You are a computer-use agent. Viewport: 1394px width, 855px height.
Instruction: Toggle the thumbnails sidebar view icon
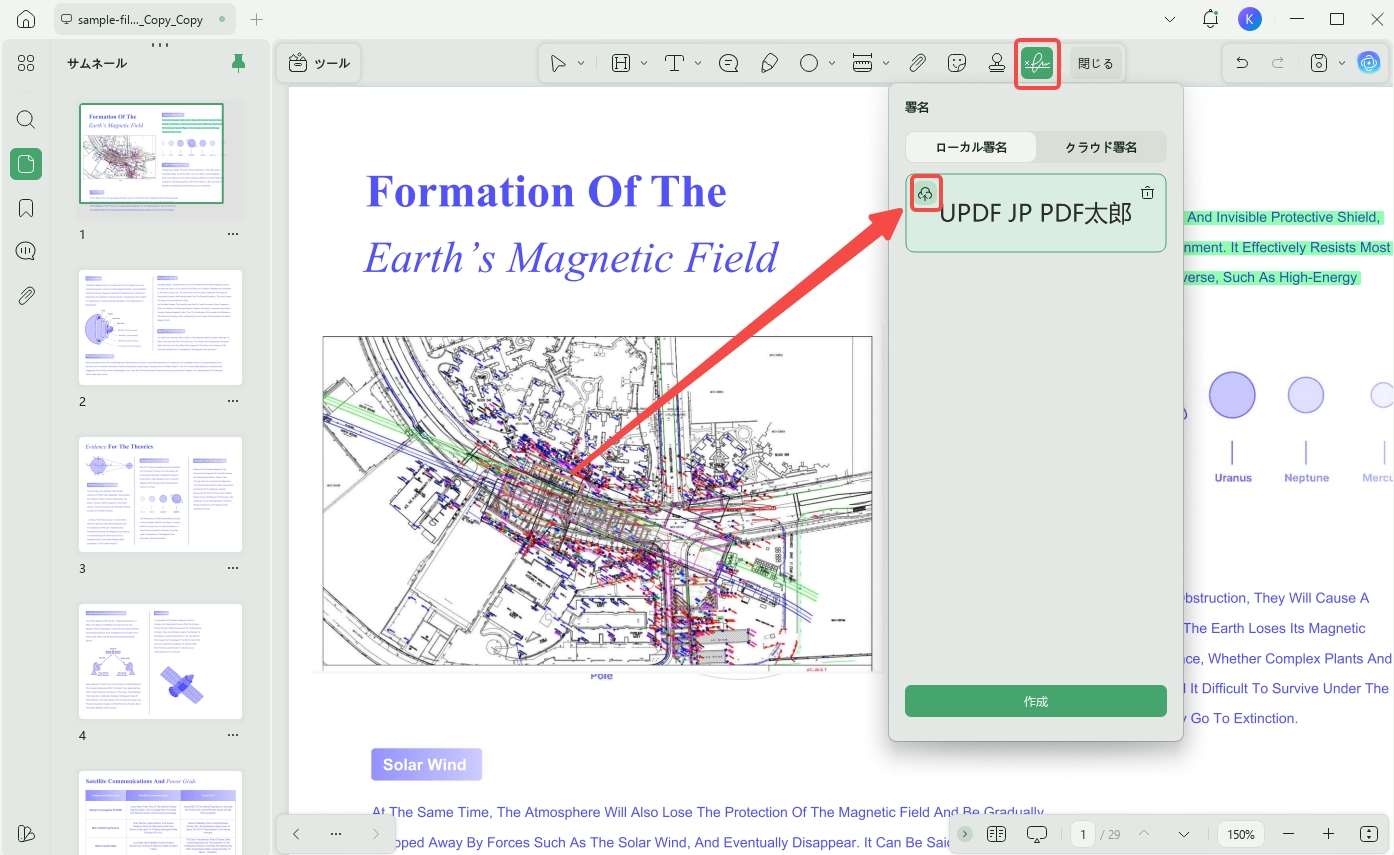click(26, 164)
